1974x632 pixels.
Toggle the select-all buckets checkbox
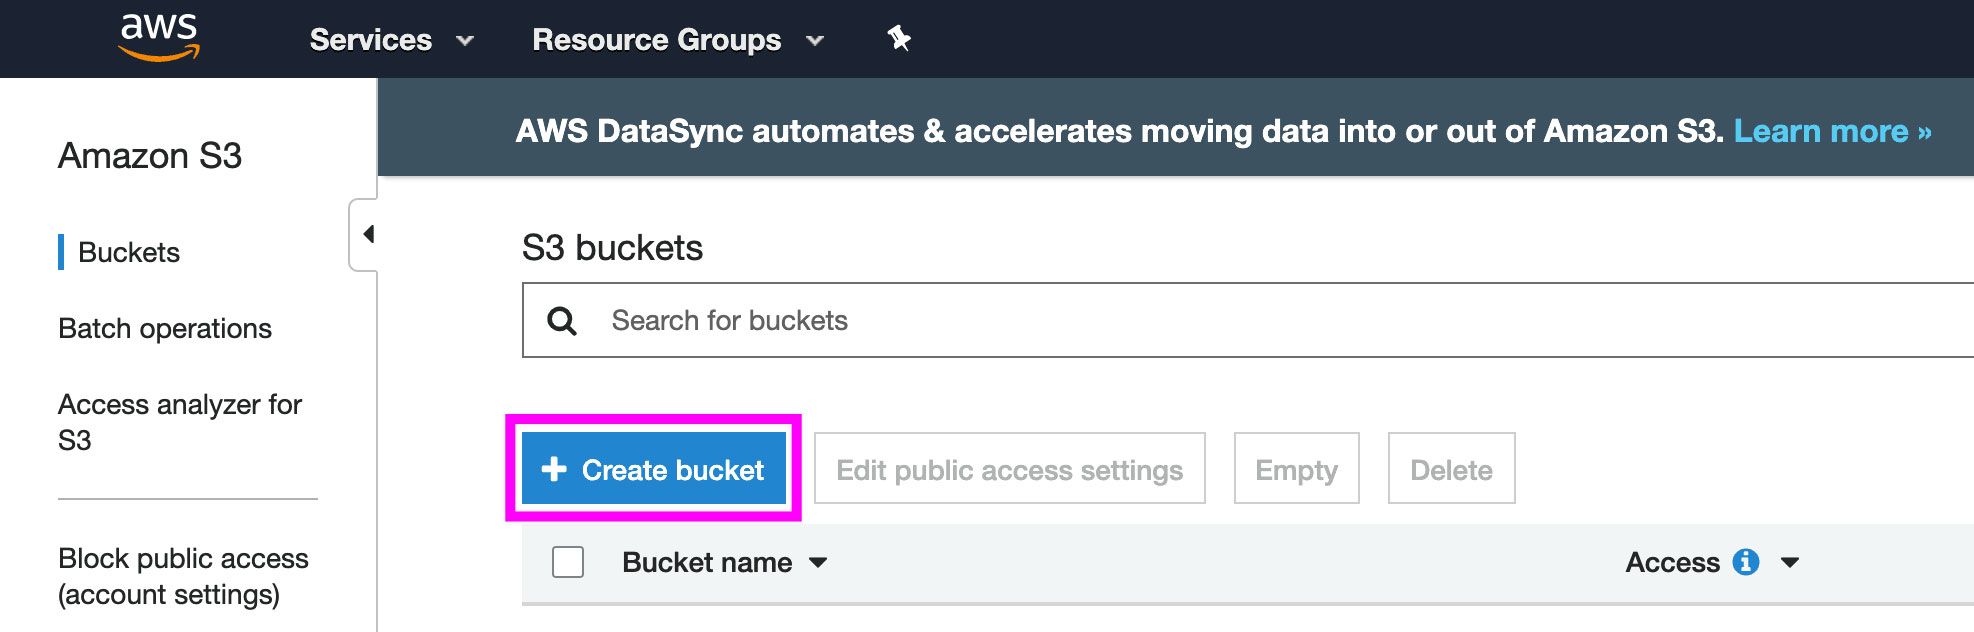pos(568,562)
